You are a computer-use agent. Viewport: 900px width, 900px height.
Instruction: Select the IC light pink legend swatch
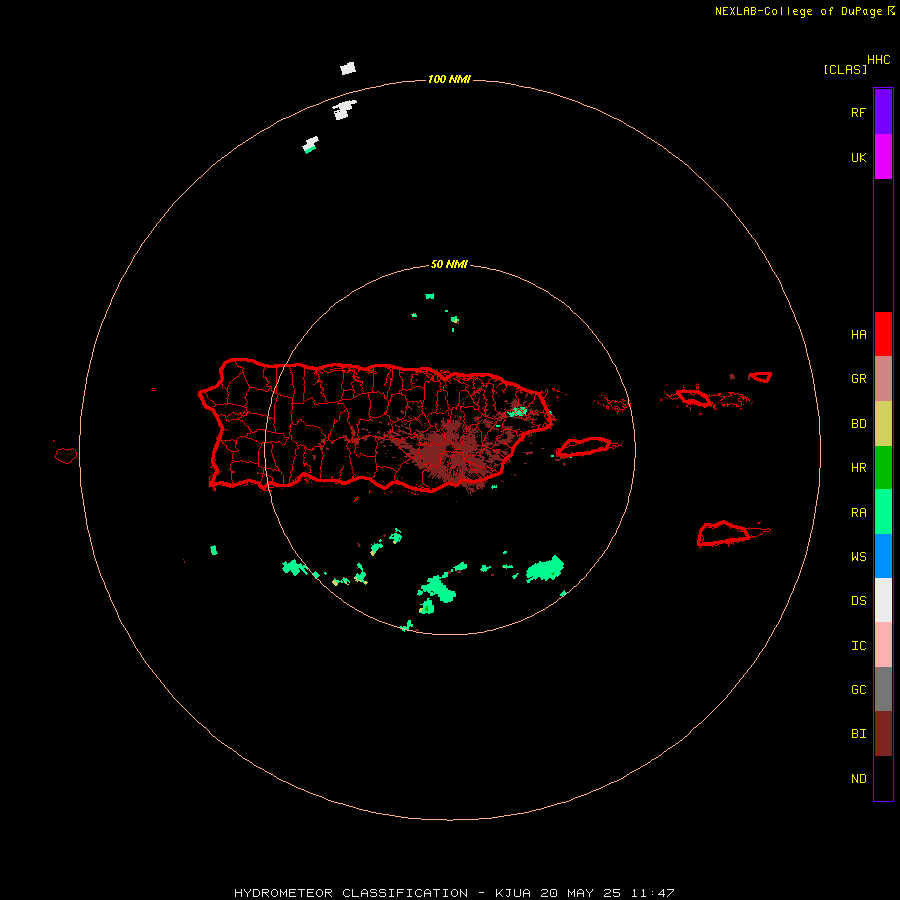pyautogui.click(x=883, y=645)
